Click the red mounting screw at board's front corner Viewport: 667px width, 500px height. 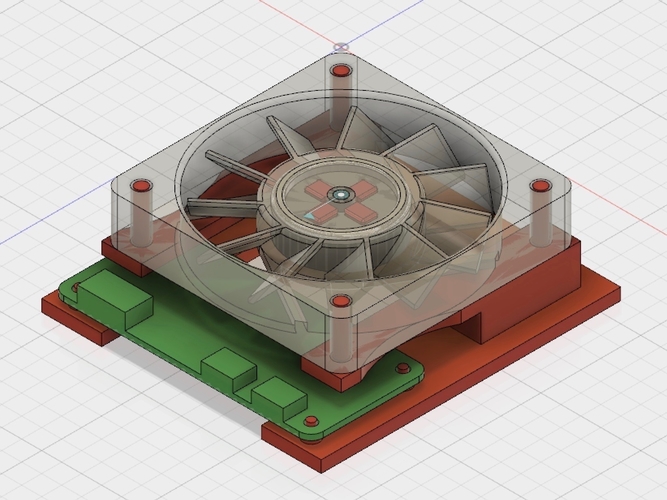pyautogui.click(x=311, y=421)
